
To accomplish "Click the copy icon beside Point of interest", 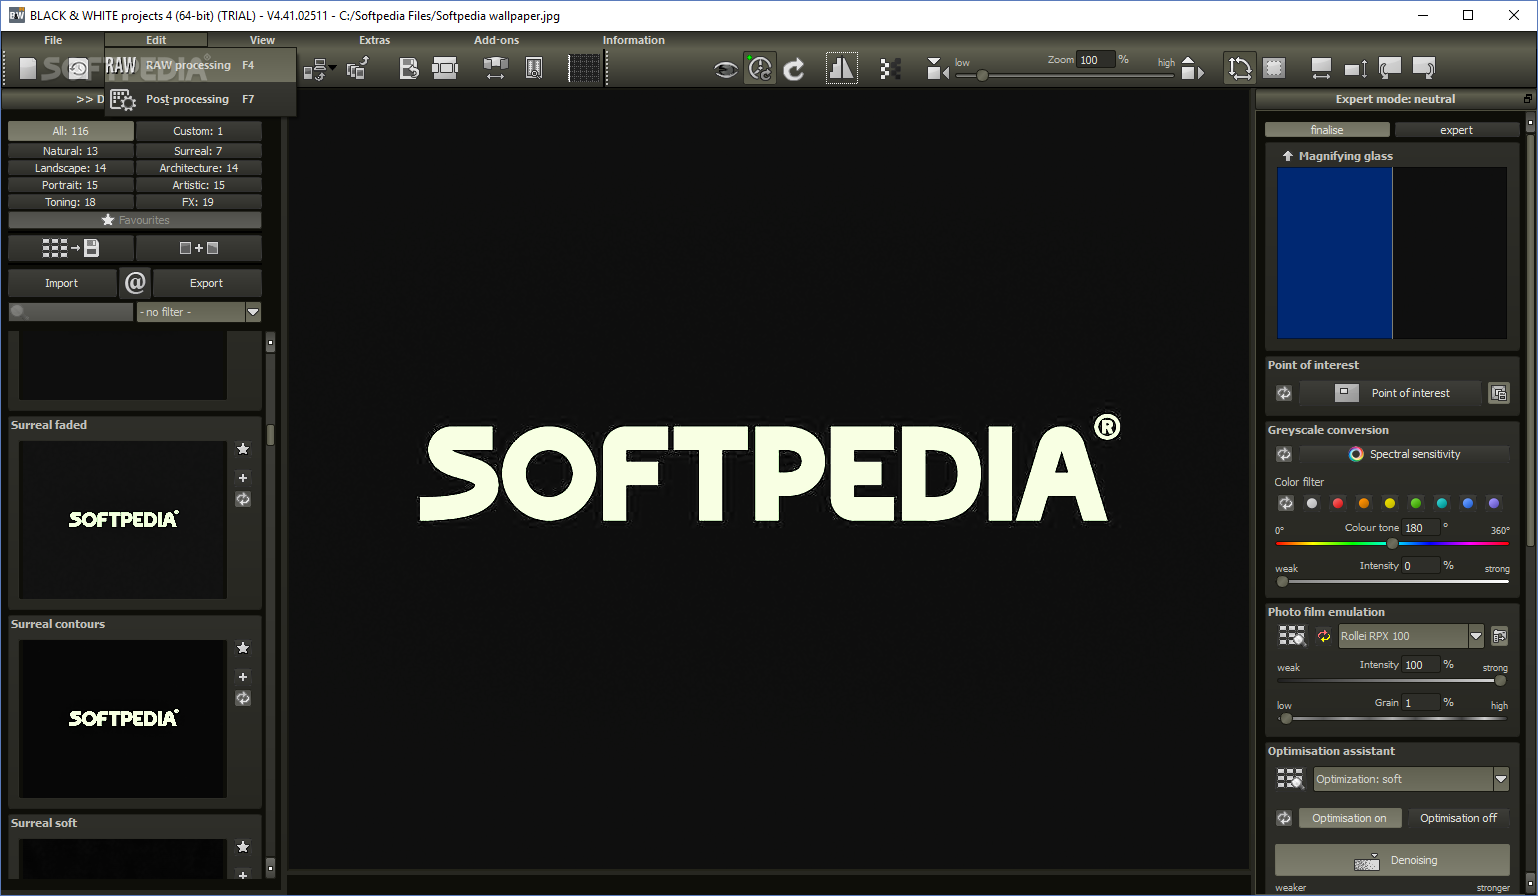I will 1498,393.
